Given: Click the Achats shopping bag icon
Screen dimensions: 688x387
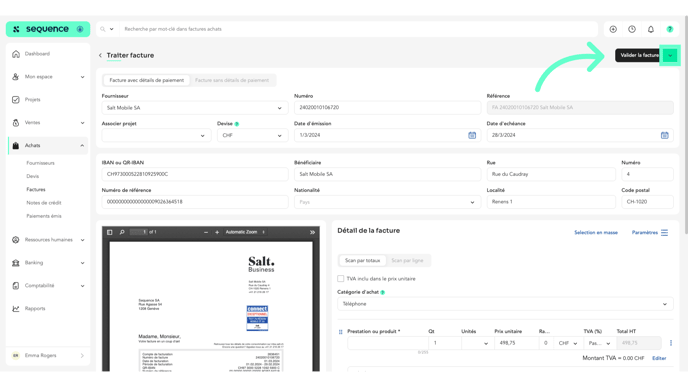Looking at the screenshot, I should [16, 146].
